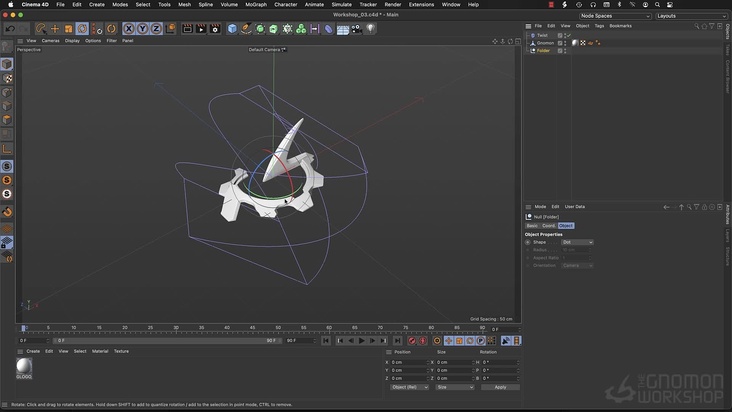Select the Move tool in top toolbar
Image resolution: width=732 pixels, height=412 pixels.
[x=55, y=29]
